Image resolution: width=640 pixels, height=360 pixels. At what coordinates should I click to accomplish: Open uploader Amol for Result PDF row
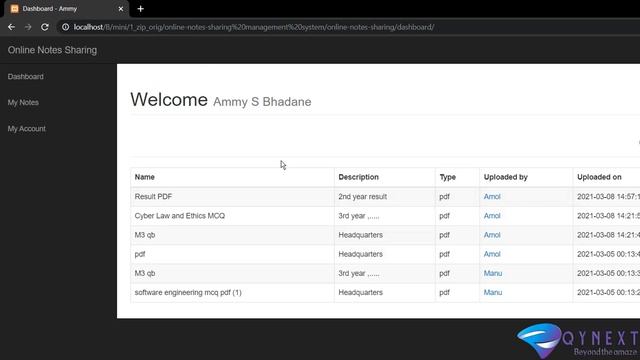click(x=492, y=197)
